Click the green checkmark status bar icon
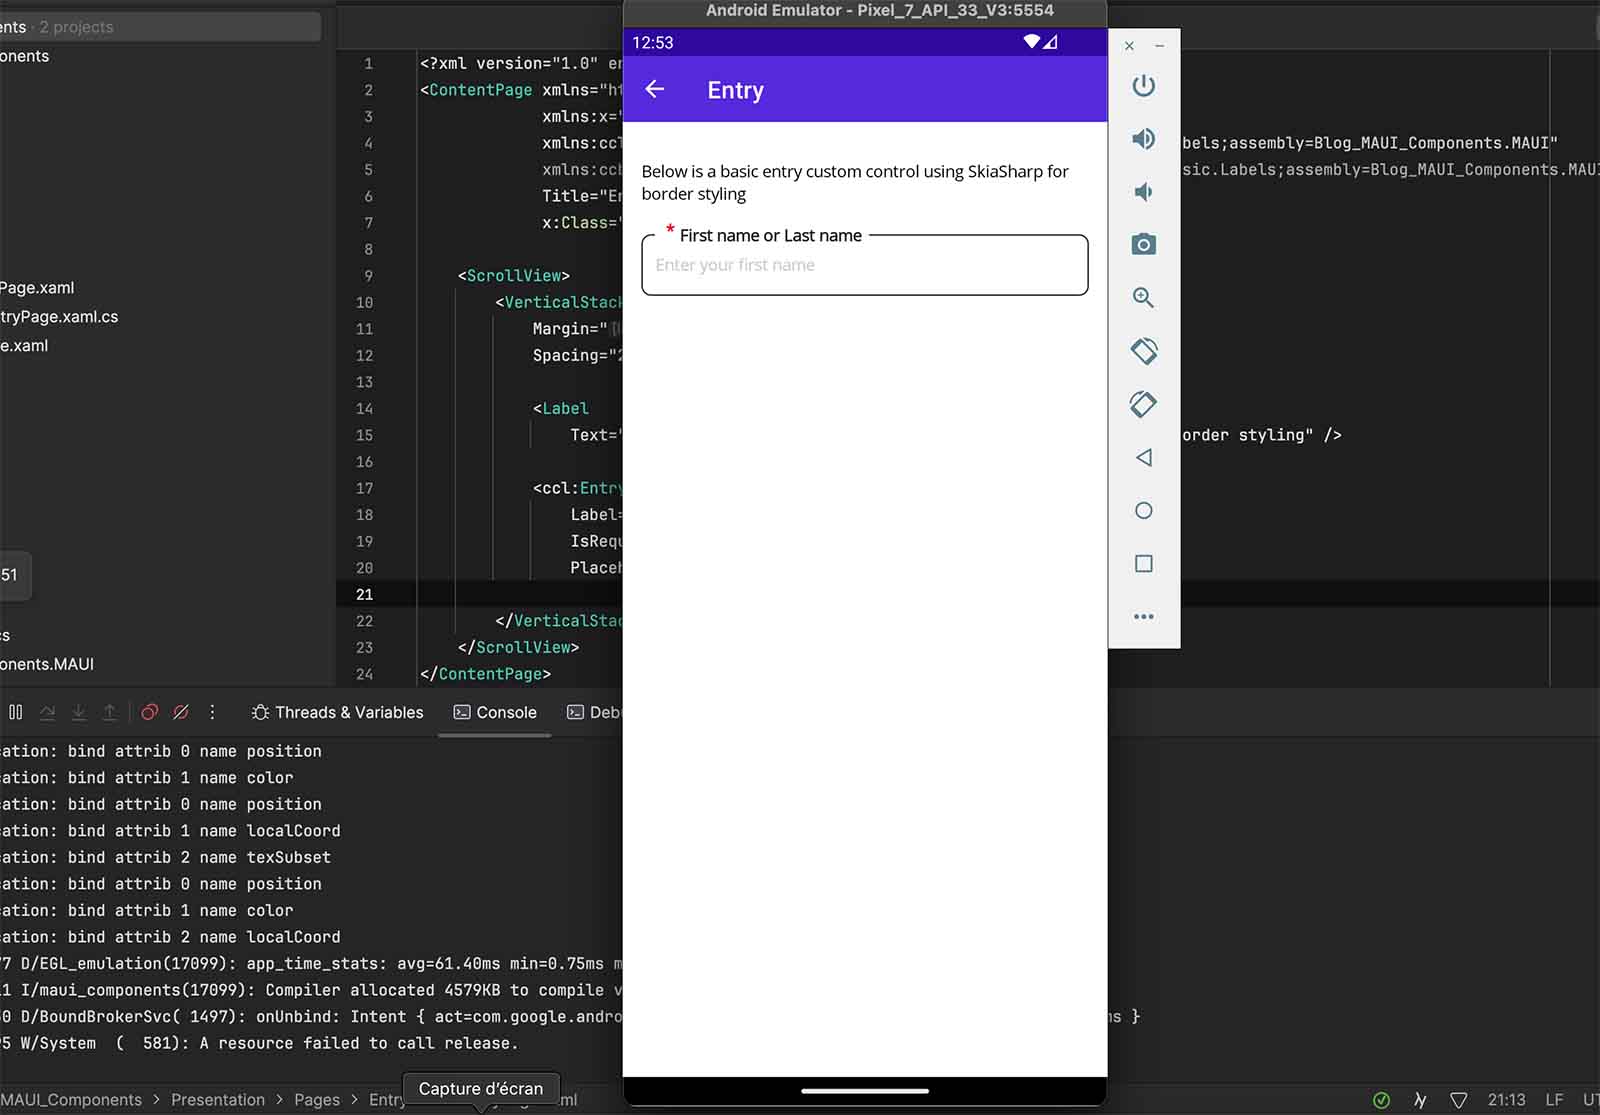This screenshot has height=1115, width=1600. (x=1381, y=1100)
